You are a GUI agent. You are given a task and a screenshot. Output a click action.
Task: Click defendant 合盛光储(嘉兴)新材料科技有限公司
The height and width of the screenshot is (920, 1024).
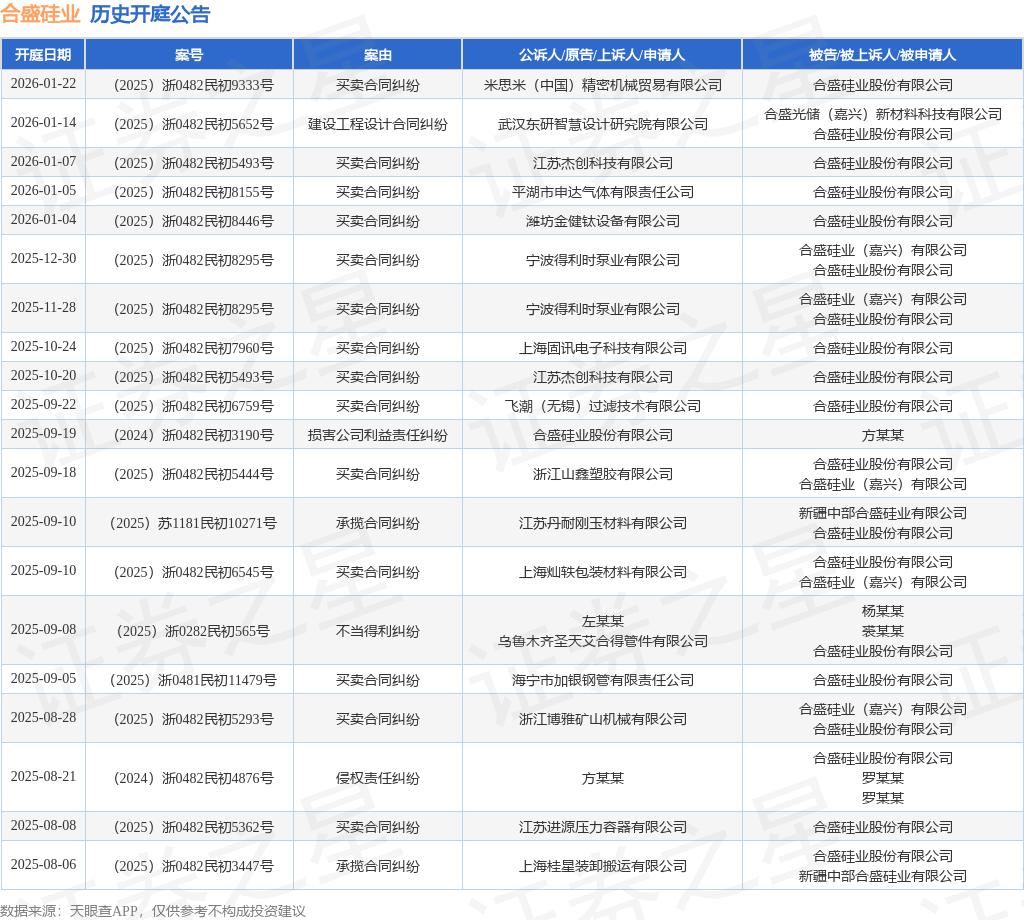coord(882,114)
